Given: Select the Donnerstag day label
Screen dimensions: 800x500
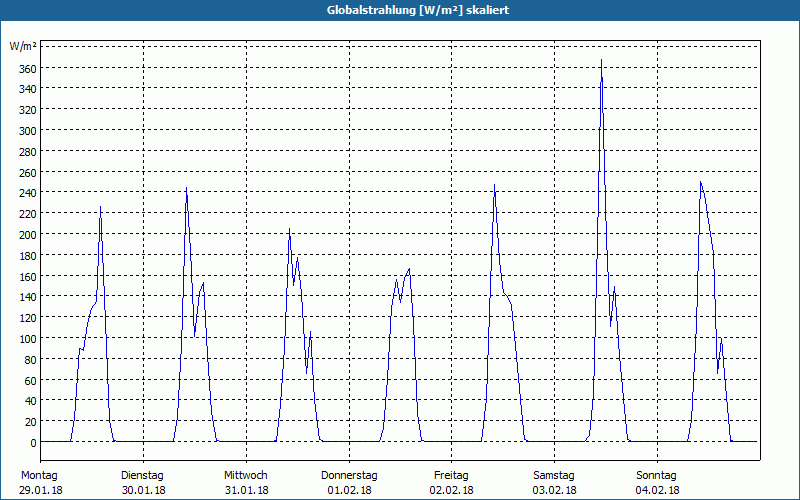Looking at the screenshot, I should (349, 476).
